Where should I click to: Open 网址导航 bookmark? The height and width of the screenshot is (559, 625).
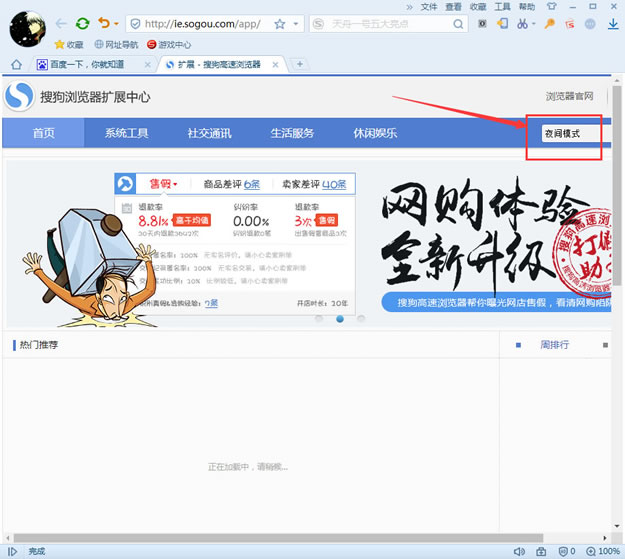116,45
